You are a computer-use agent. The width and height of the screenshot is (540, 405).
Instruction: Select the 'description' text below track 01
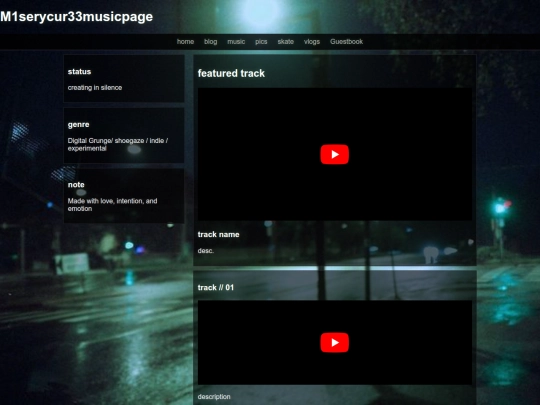214,397
